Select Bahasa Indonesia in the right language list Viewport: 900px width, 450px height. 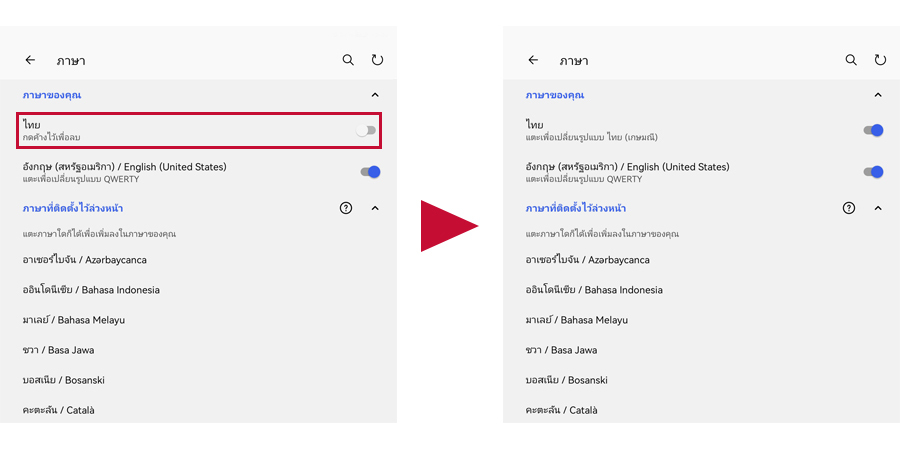click(x=593, y=290)
